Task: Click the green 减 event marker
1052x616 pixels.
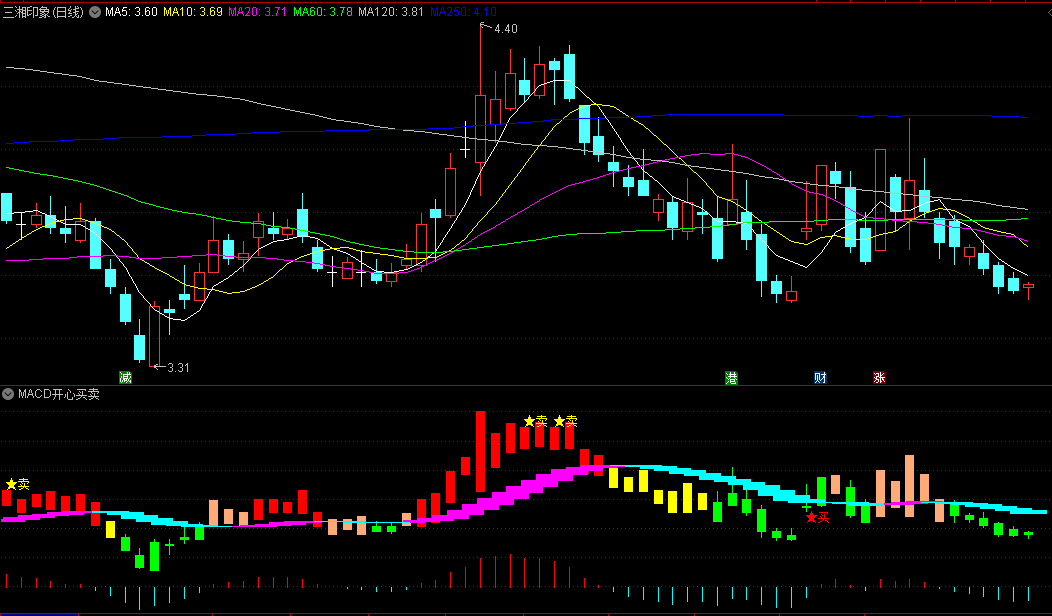Action: point(125,378)
